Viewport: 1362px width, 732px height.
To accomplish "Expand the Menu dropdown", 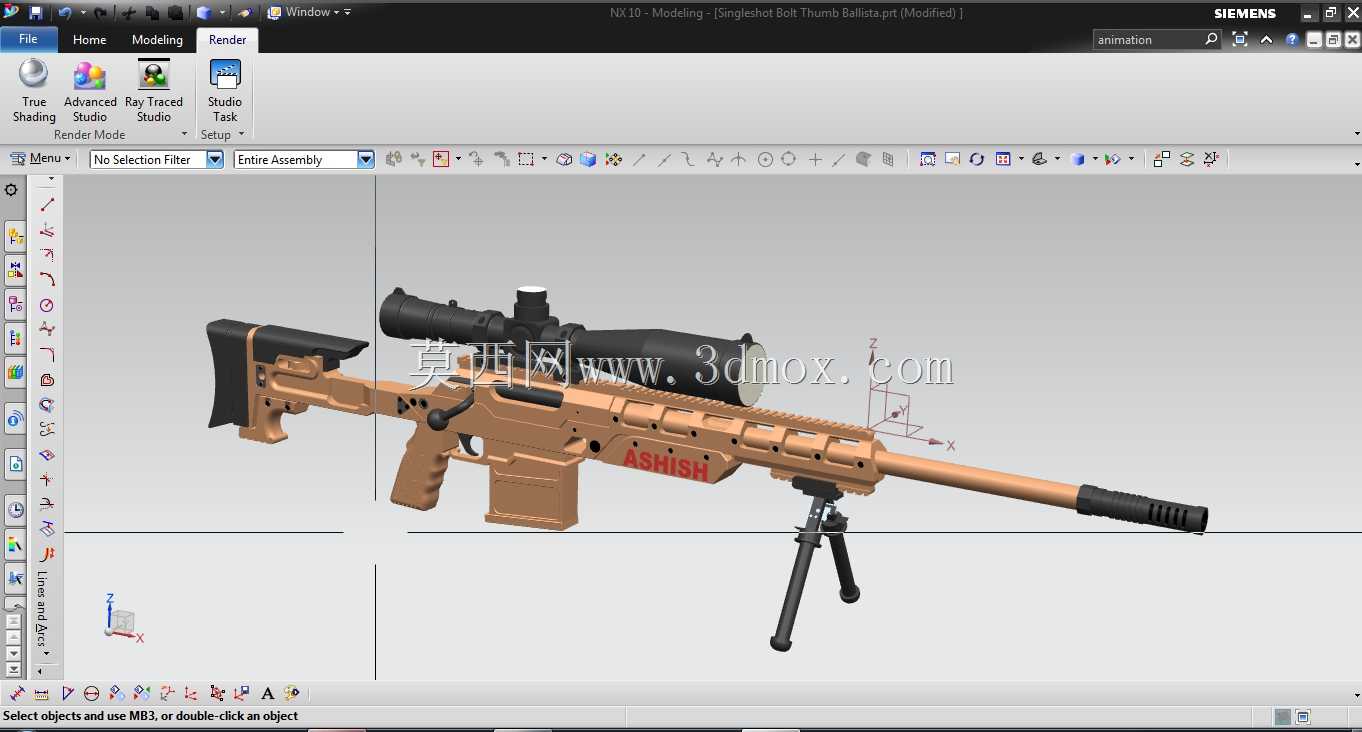I will [x=41, y=158].
